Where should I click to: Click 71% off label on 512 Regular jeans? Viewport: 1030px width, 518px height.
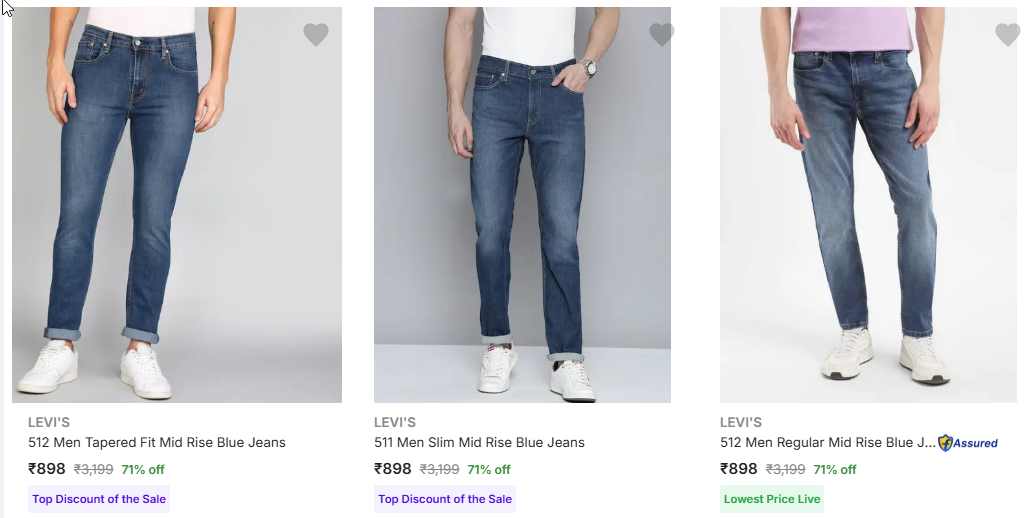(835, 470)
